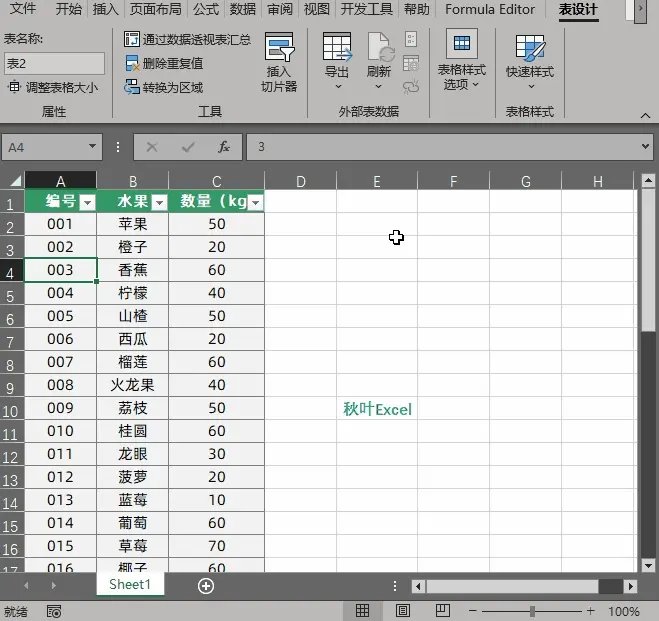Image resolution: width=659 pixels, height=621 pixels.
Task: Click vertical scrollbar down arrow
Action: [x=648, y=566]
